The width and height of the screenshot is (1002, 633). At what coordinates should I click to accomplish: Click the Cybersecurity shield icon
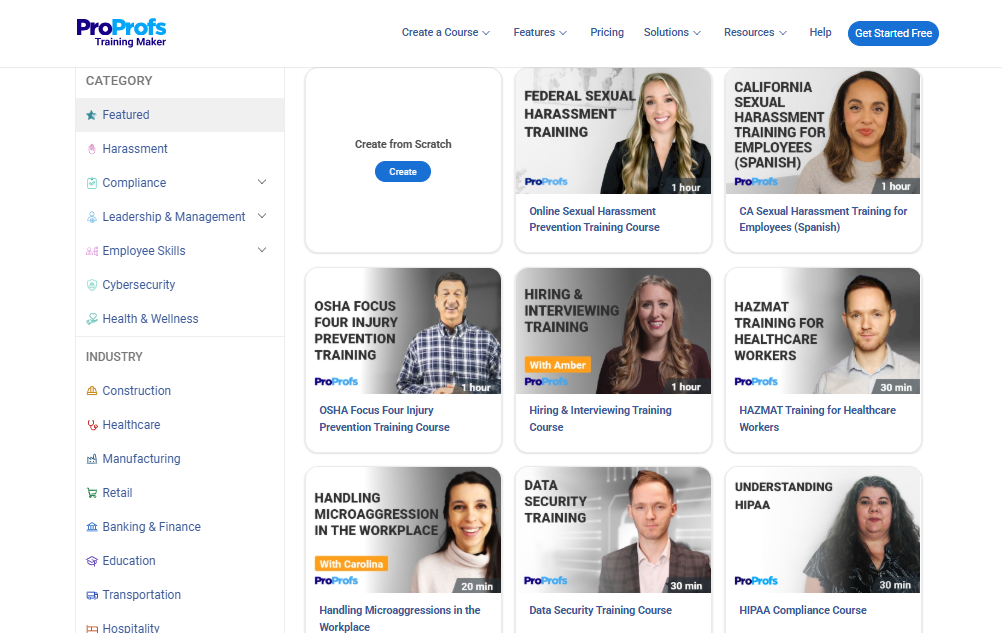point(91,285)
